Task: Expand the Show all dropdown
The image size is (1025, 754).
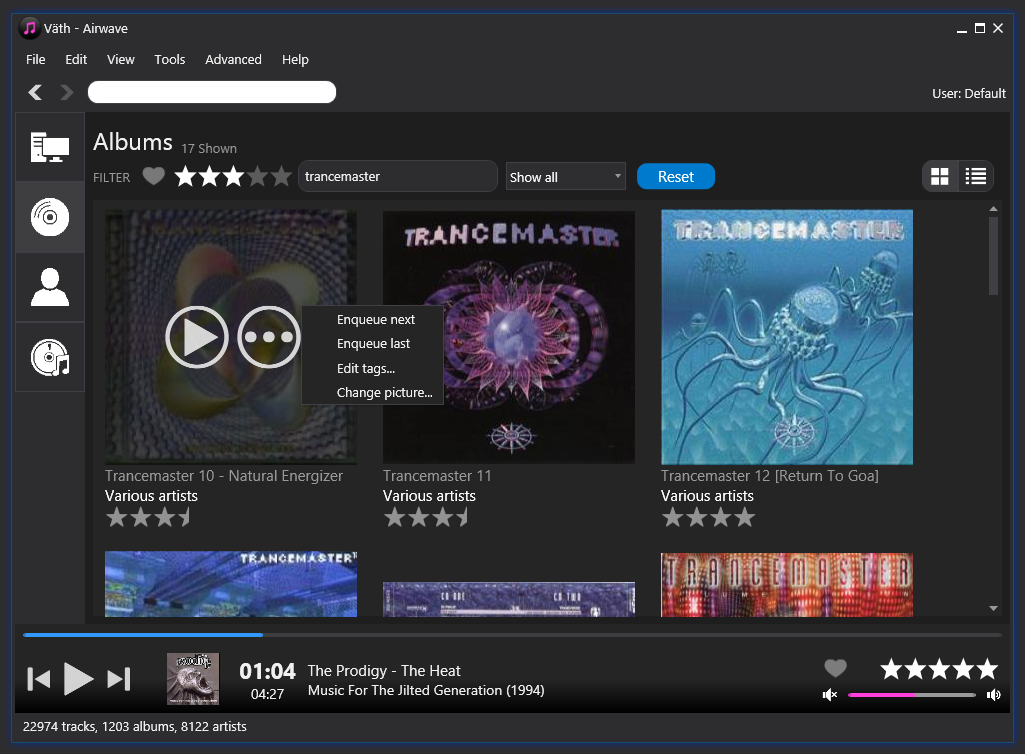Action: [565, 177]
